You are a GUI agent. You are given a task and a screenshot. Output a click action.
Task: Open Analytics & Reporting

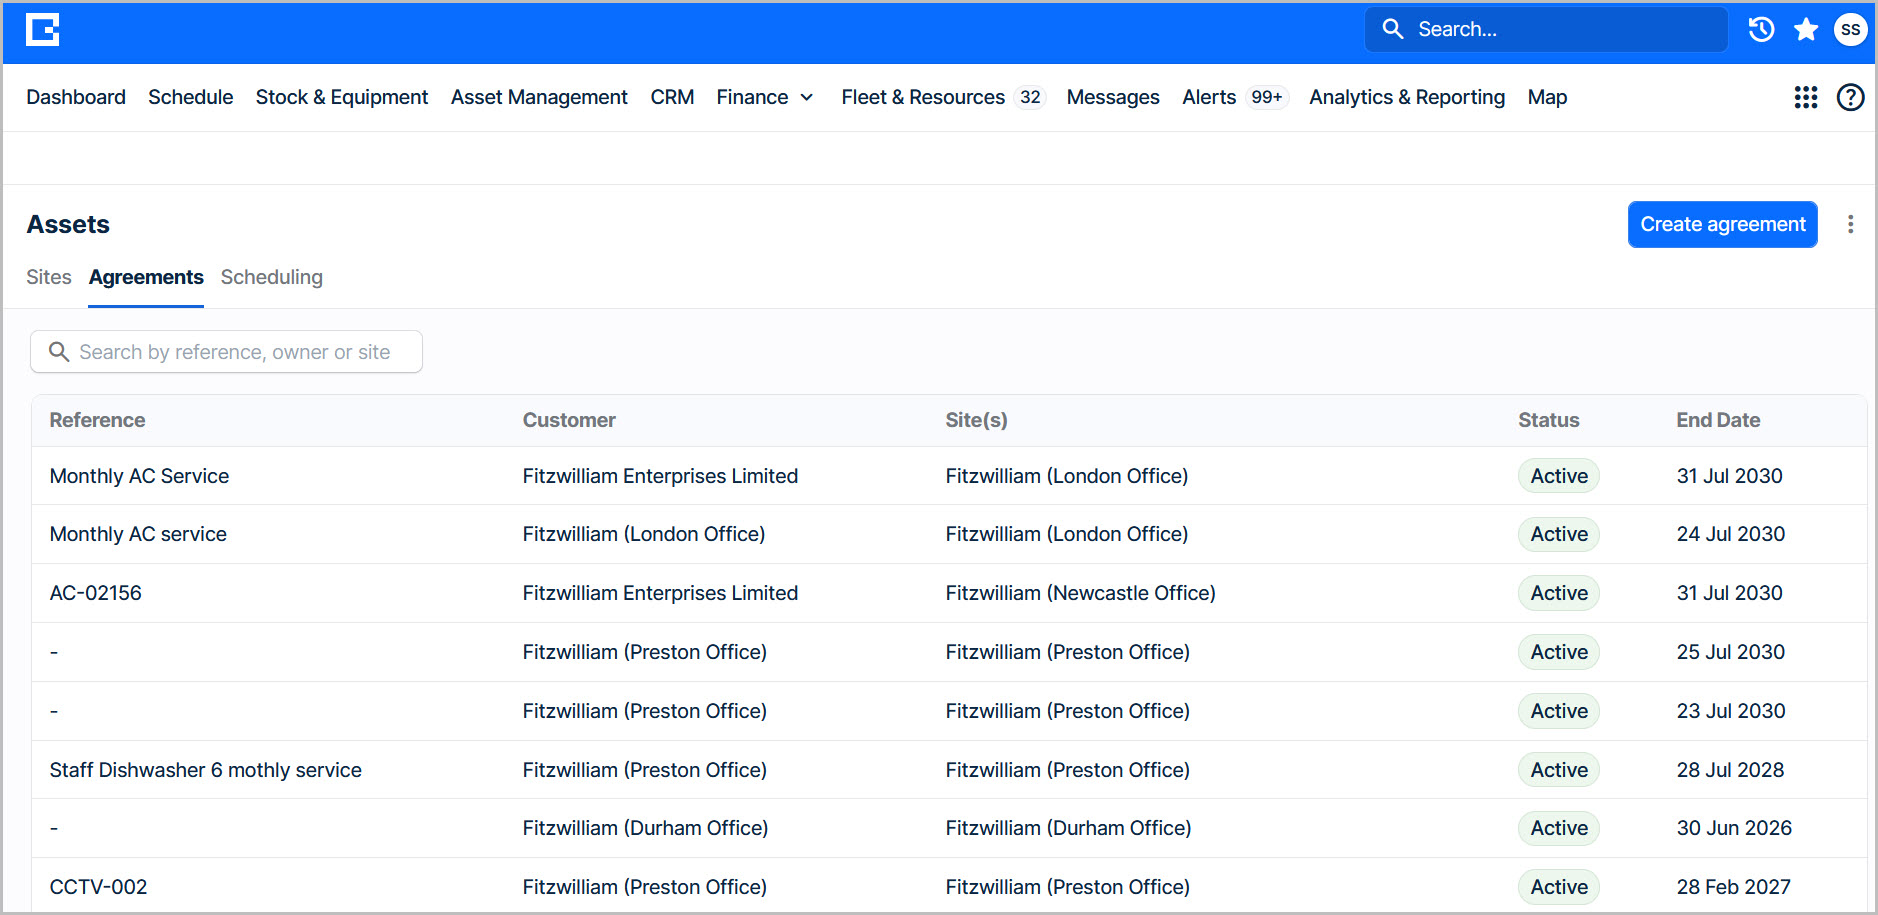[x=1407, y=97]
